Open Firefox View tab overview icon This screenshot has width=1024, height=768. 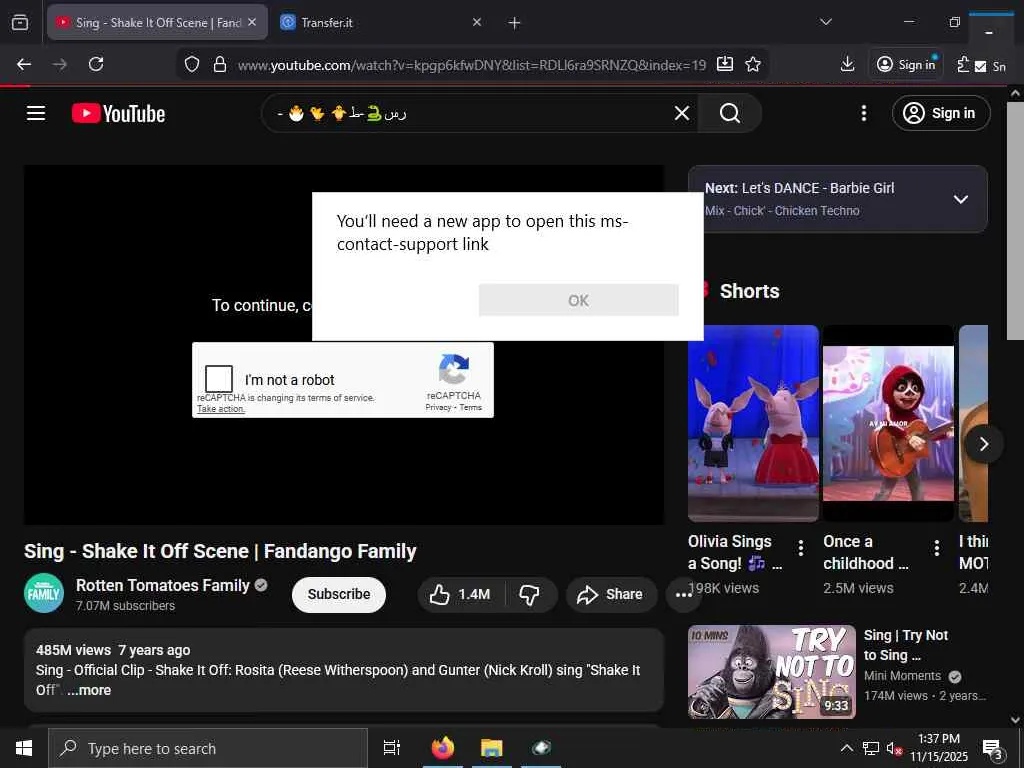[20, 23]
